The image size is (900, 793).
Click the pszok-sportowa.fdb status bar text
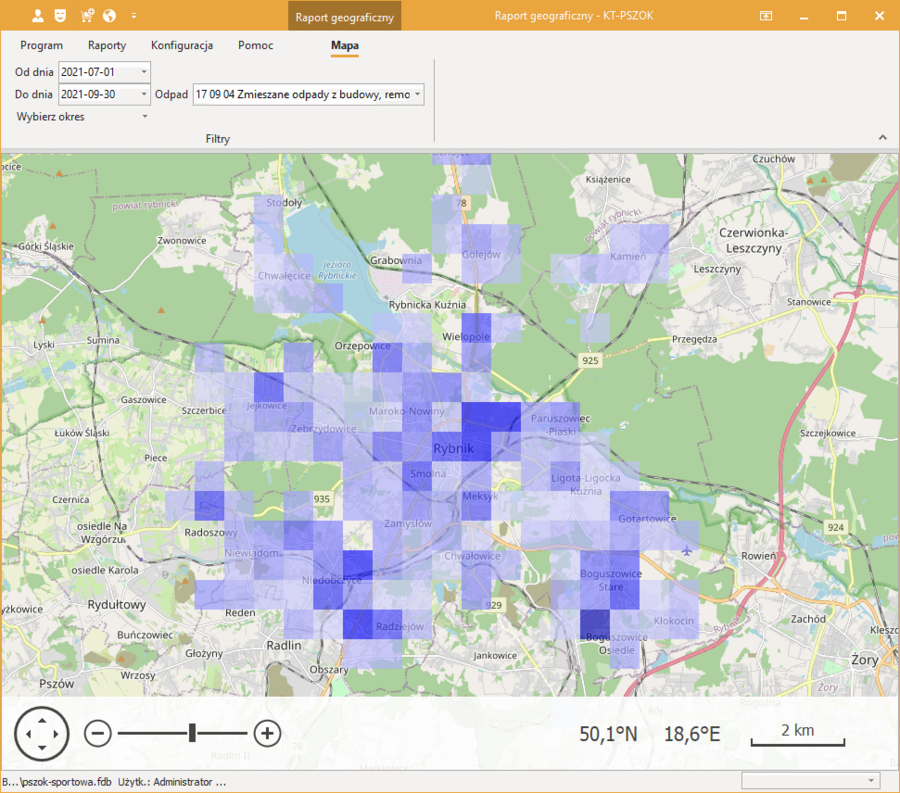[57, 782]
